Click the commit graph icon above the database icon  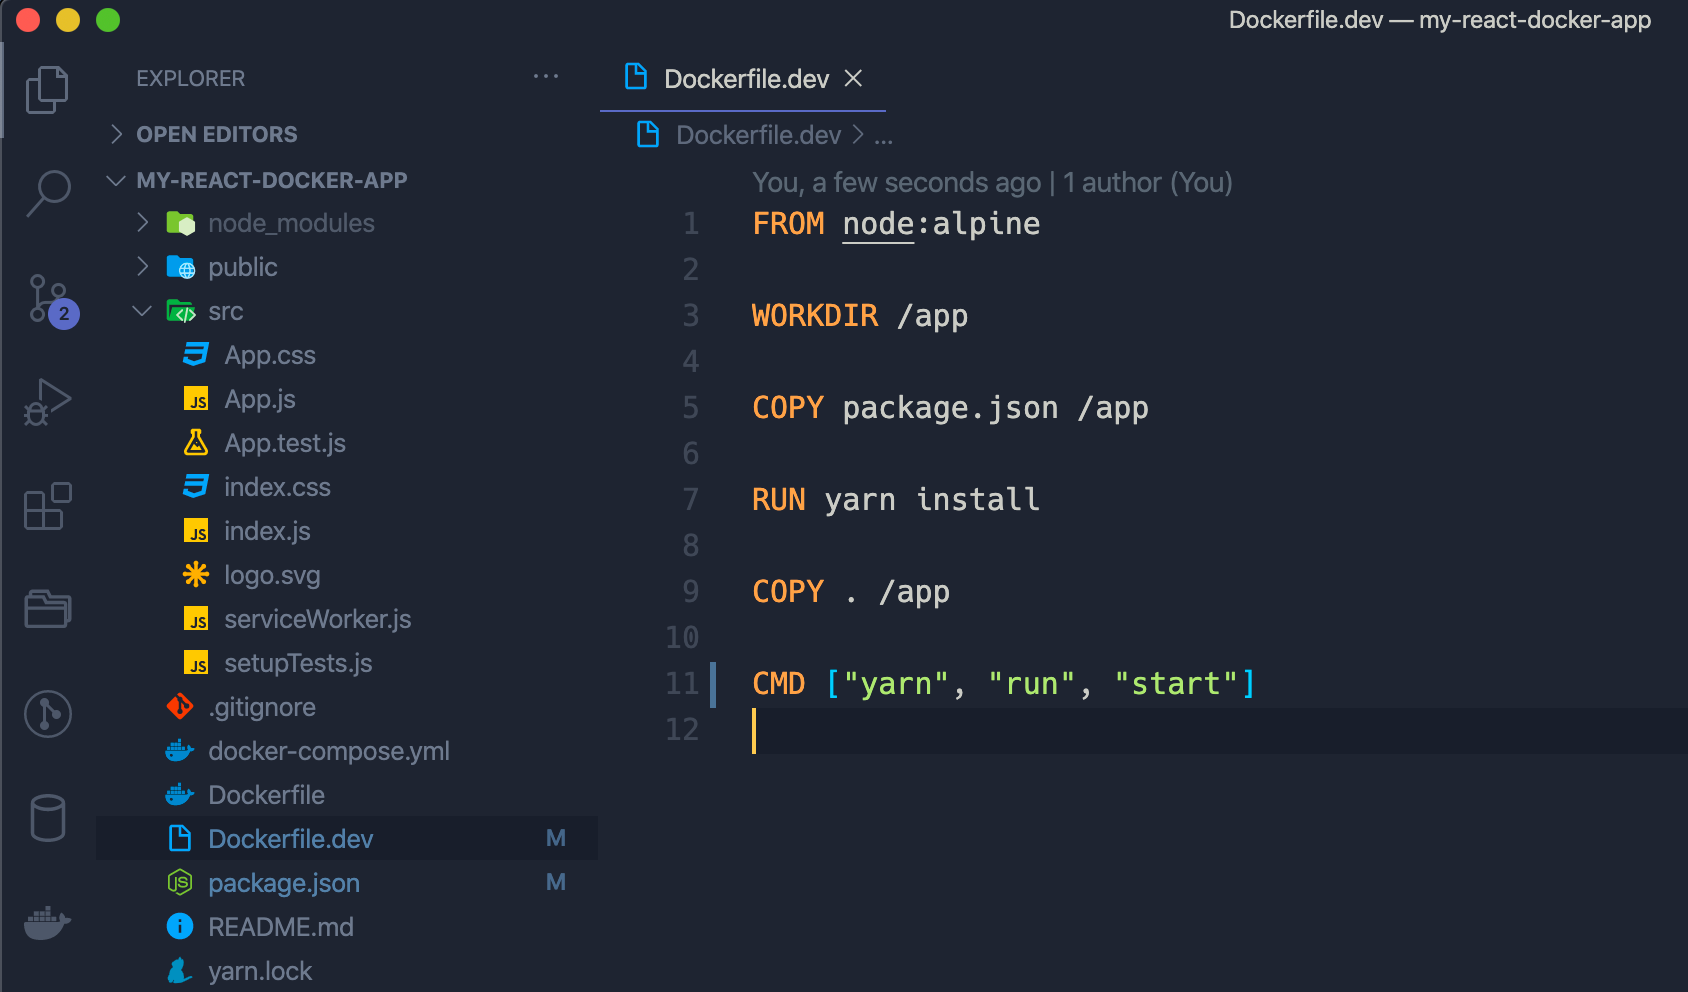tap(47, 714)
